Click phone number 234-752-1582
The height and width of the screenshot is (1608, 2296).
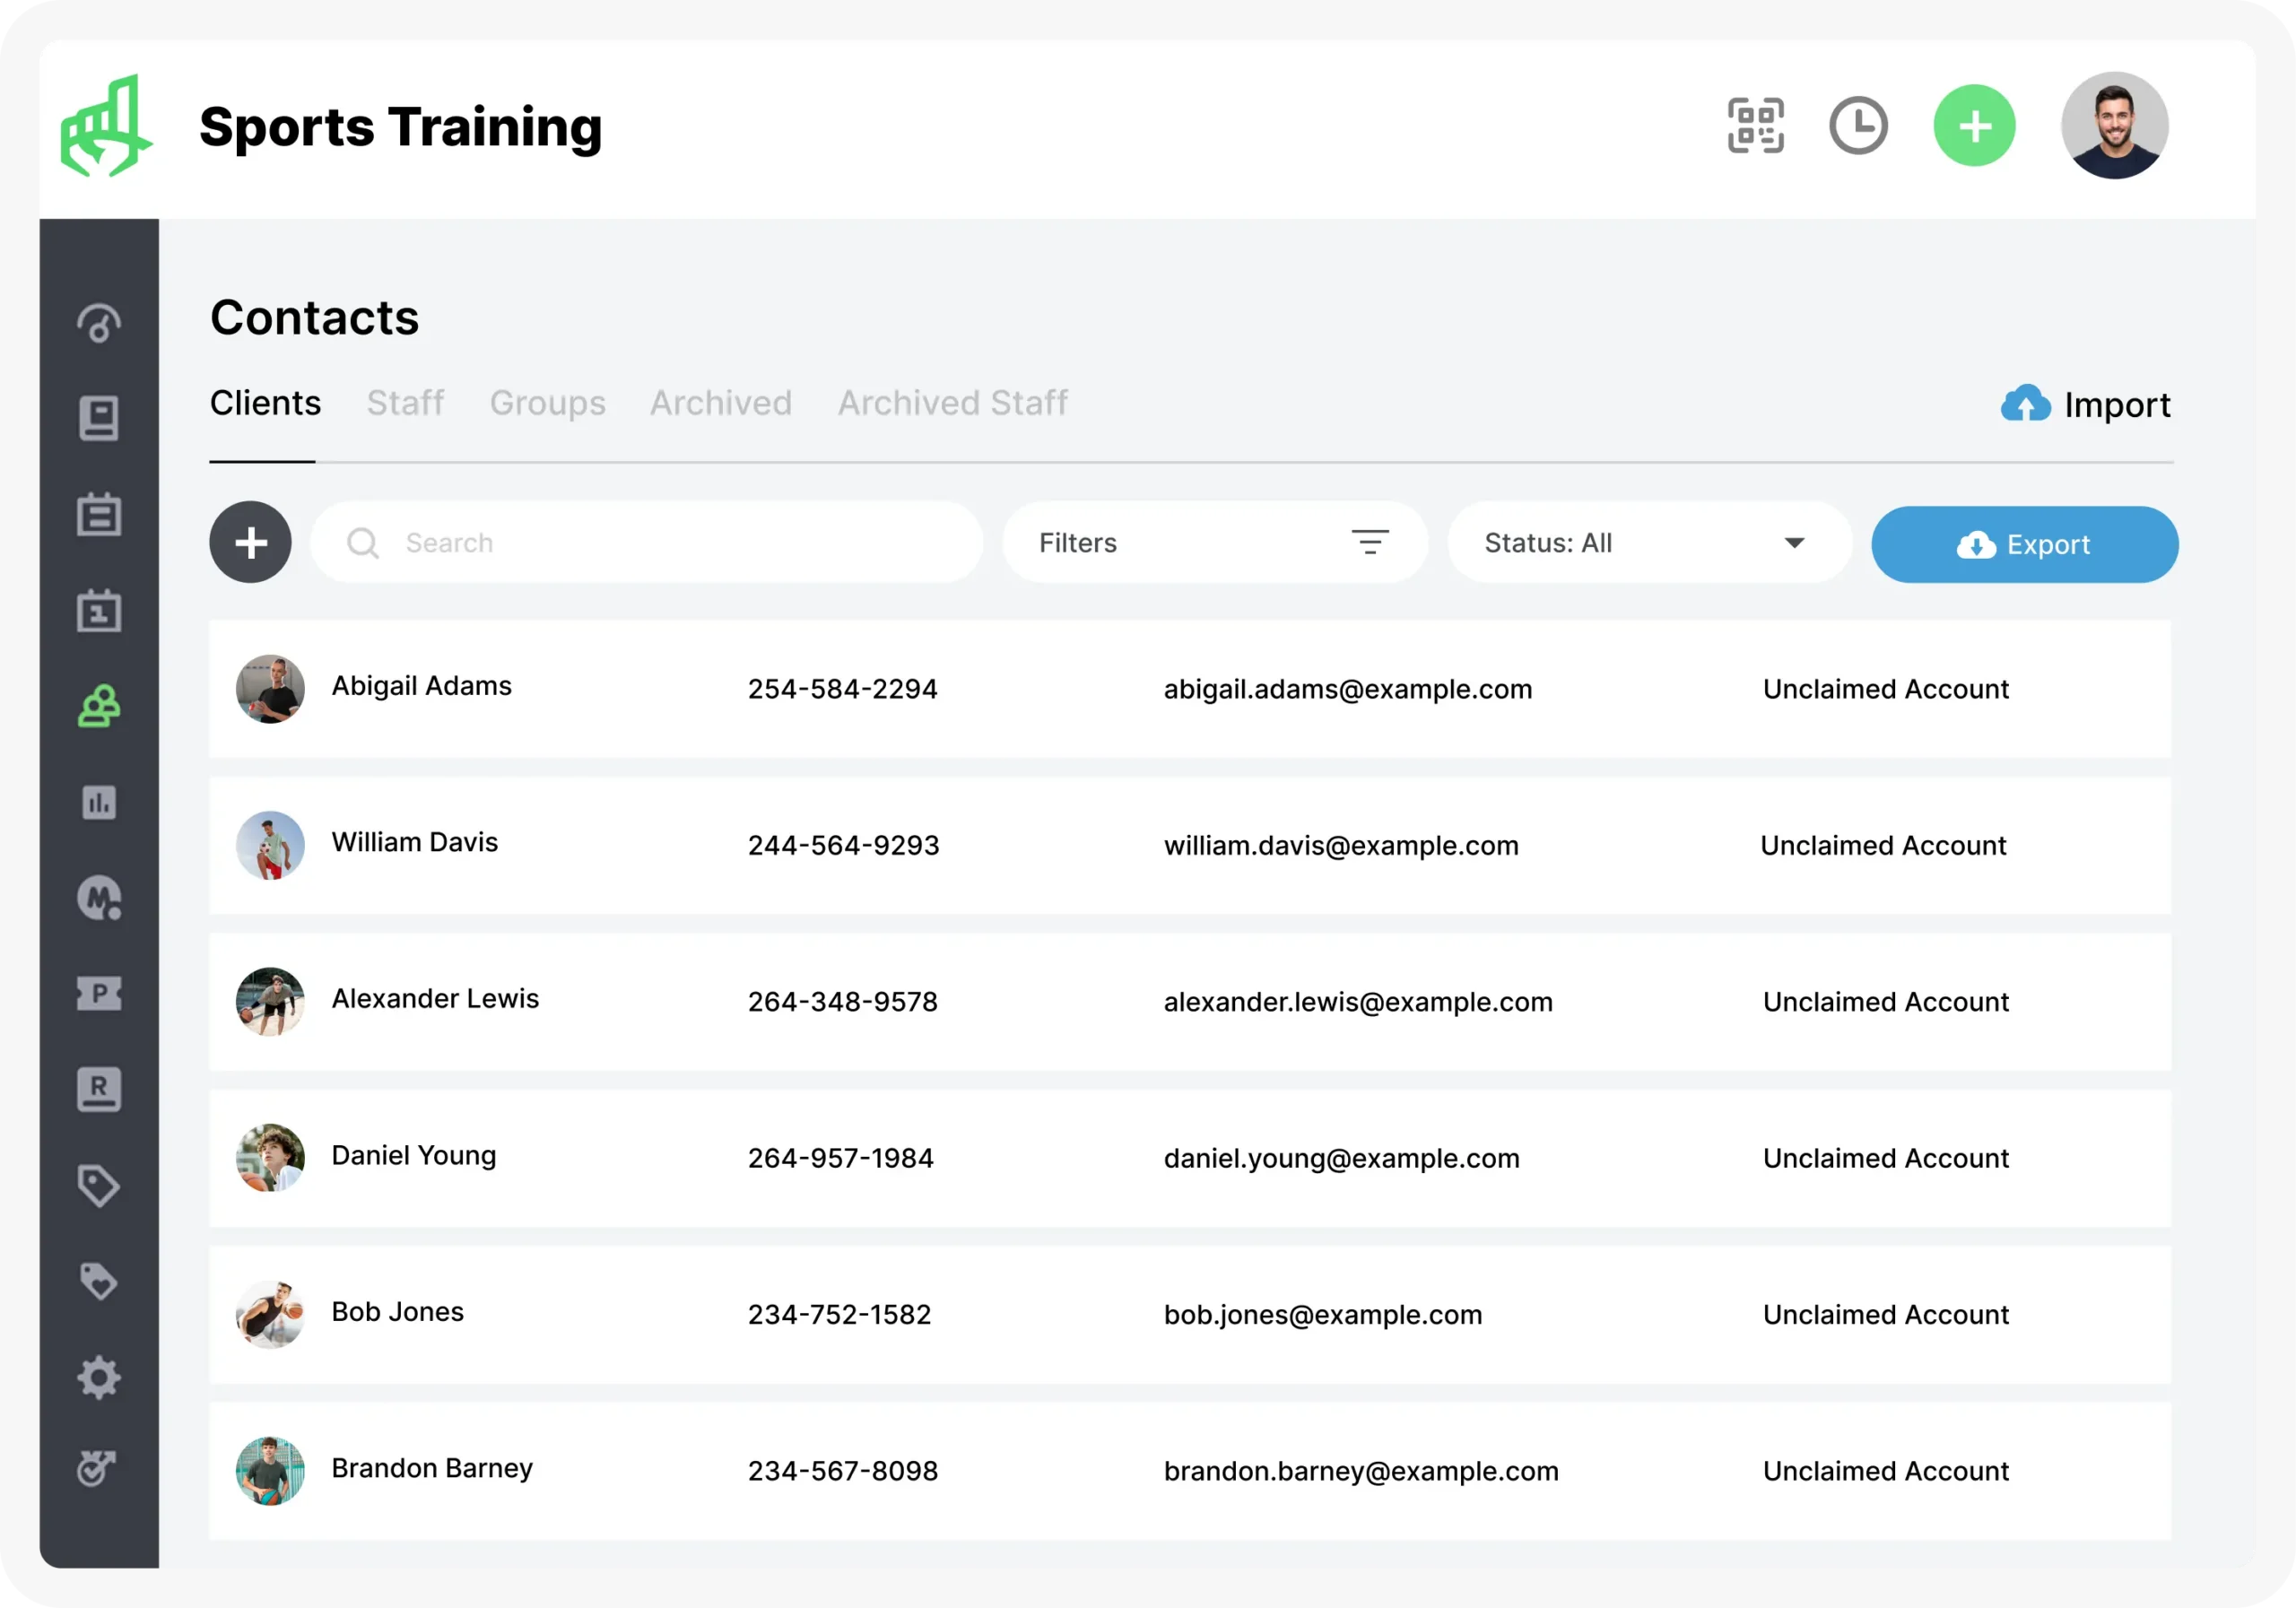tap(839, 1314)
